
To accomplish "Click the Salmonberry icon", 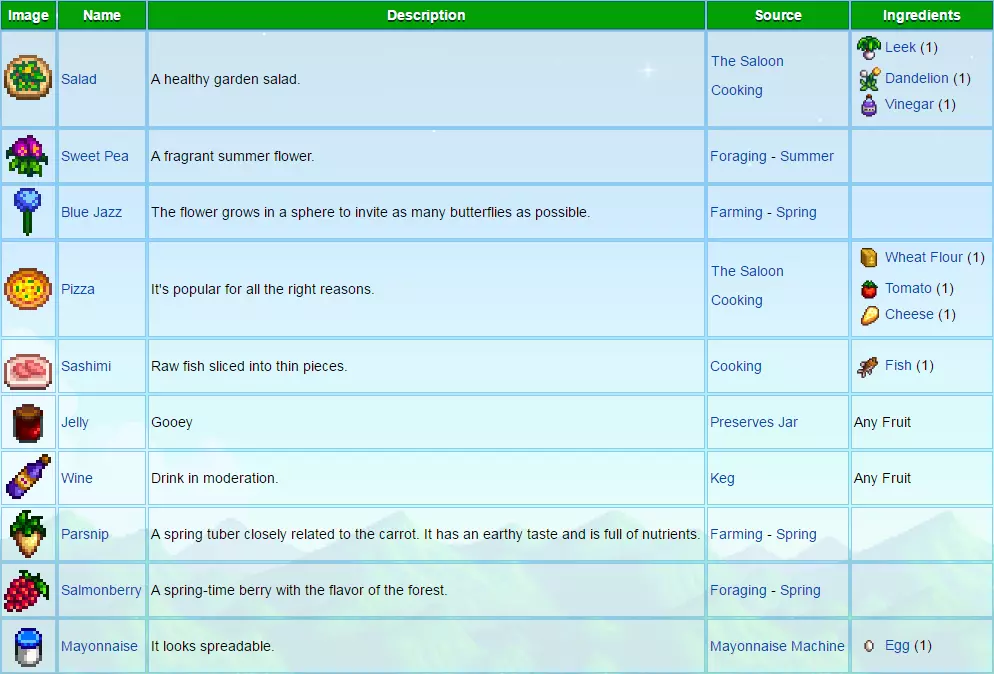I will 27,591.
